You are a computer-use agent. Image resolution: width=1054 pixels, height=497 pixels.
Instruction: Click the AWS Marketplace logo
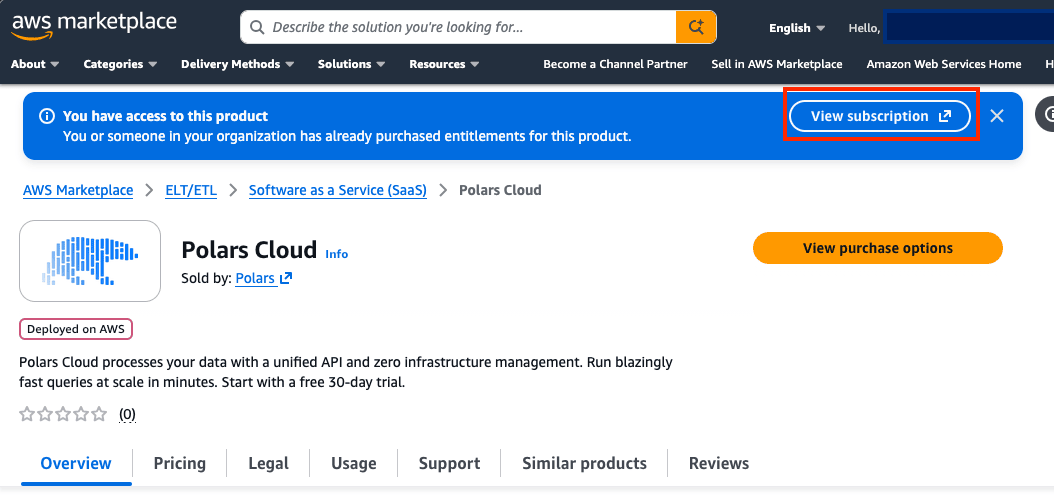94,26
